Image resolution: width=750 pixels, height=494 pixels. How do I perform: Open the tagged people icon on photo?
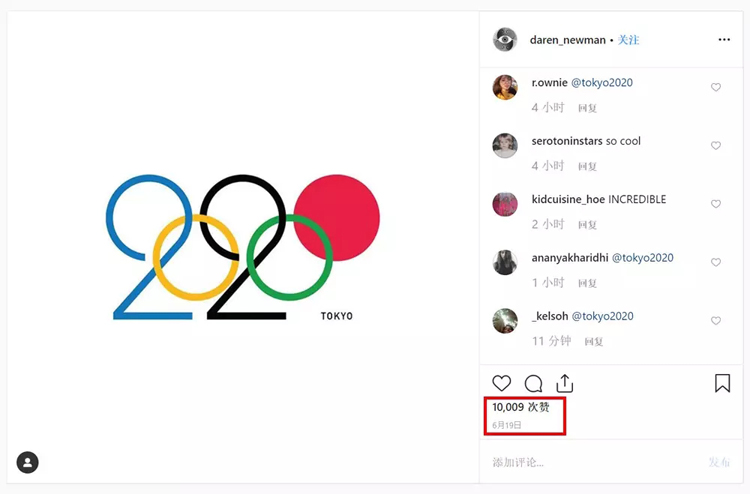(28, 463)
